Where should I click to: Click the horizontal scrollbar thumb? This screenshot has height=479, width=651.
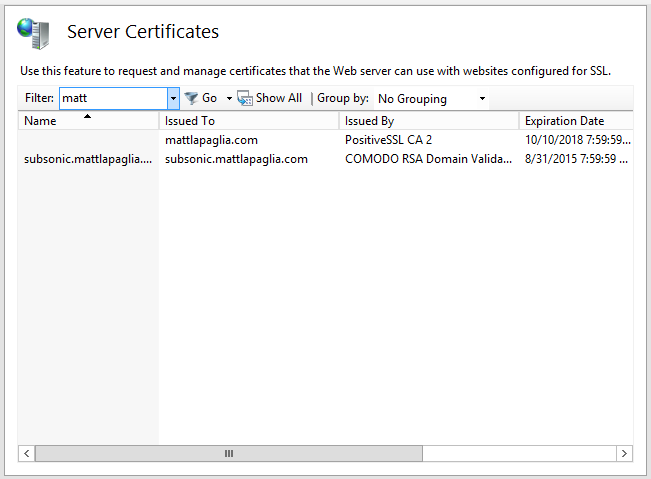point(229,453)
